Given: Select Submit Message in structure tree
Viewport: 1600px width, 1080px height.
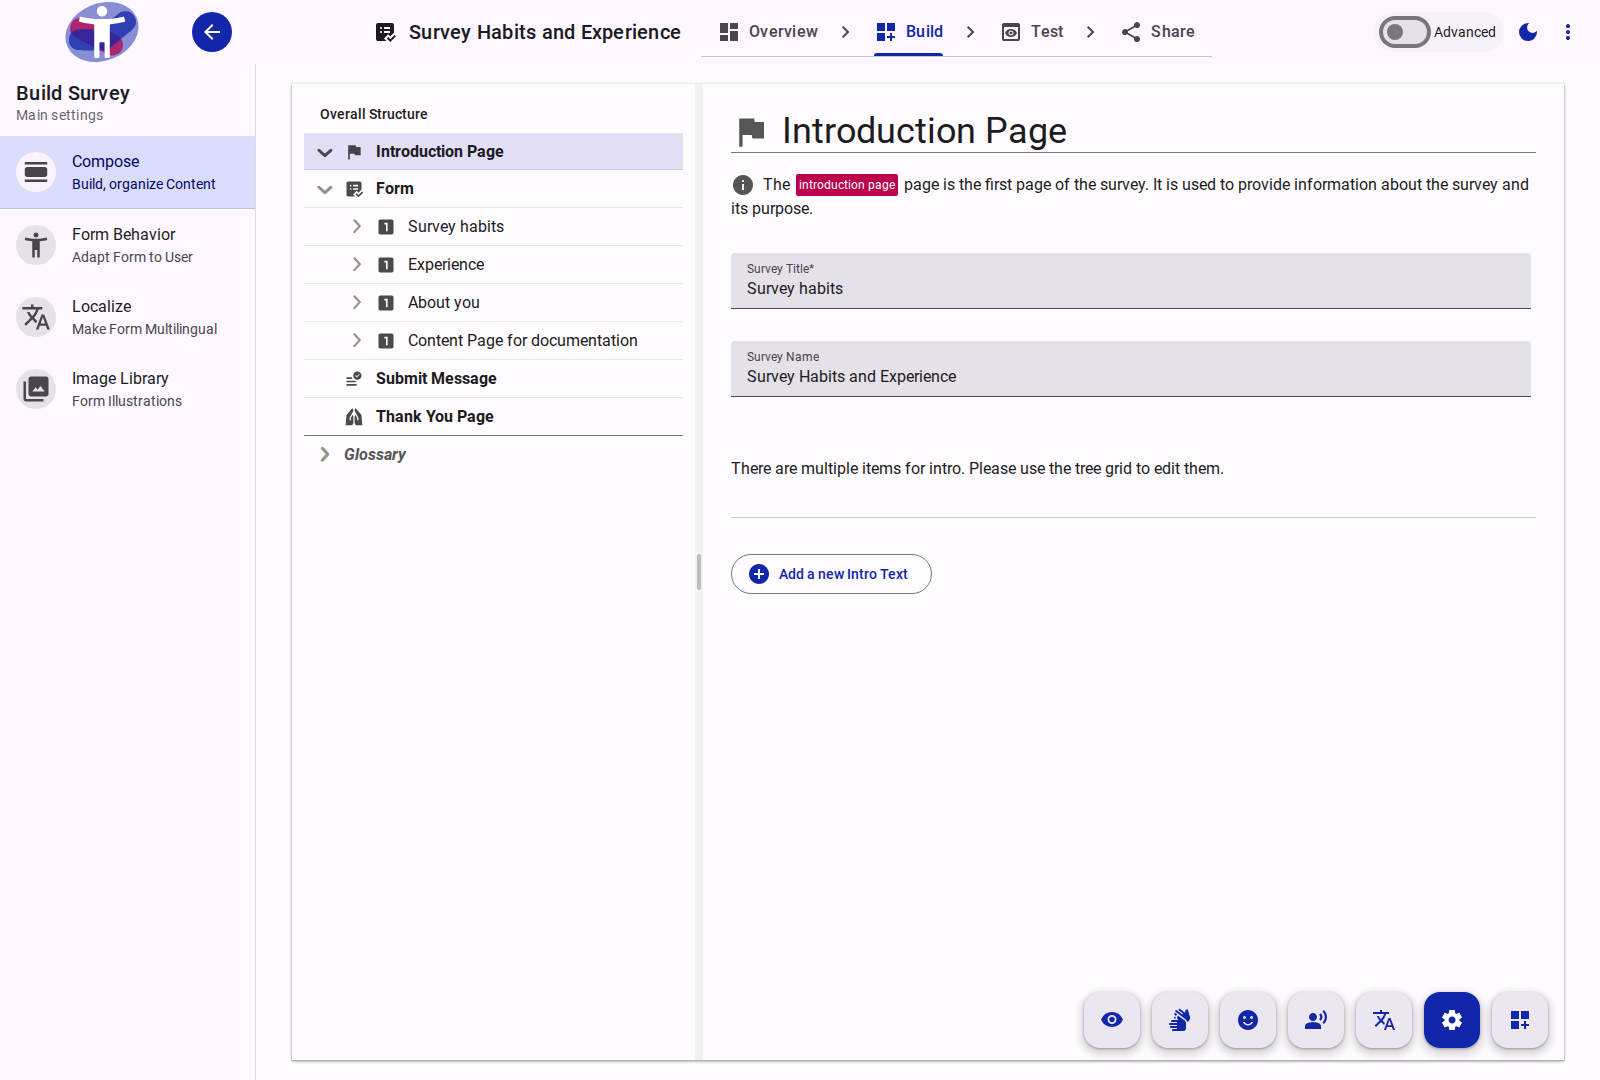Looking at the screenshot, I should click(x=493, y=379).
